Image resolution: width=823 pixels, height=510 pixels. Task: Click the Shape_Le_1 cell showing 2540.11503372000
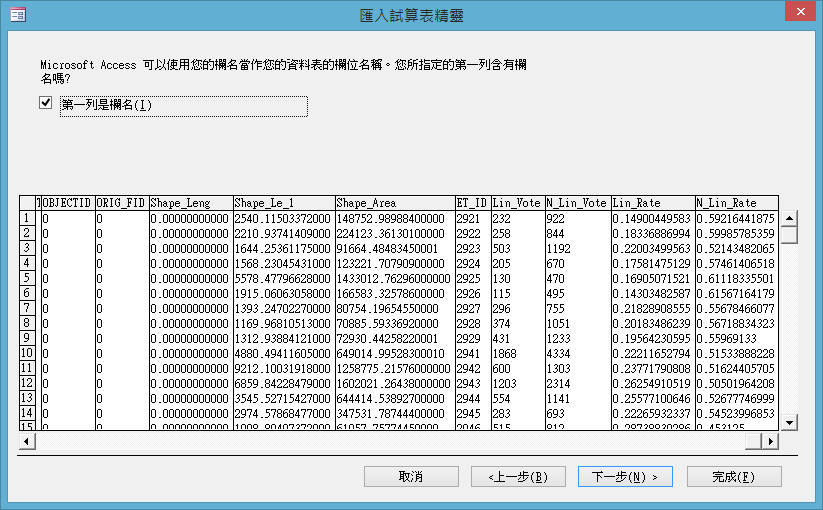pos(283,218)
